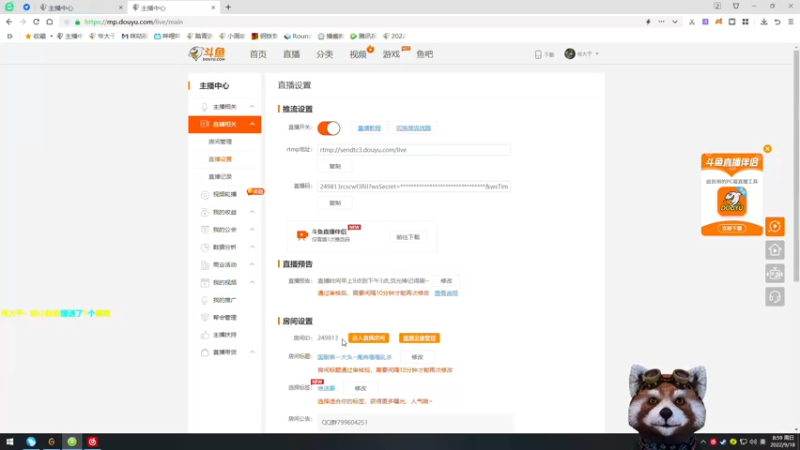Click the second orange button beside room ID
The height and width of the screenshot is (450, 800).
pos(419,338)
